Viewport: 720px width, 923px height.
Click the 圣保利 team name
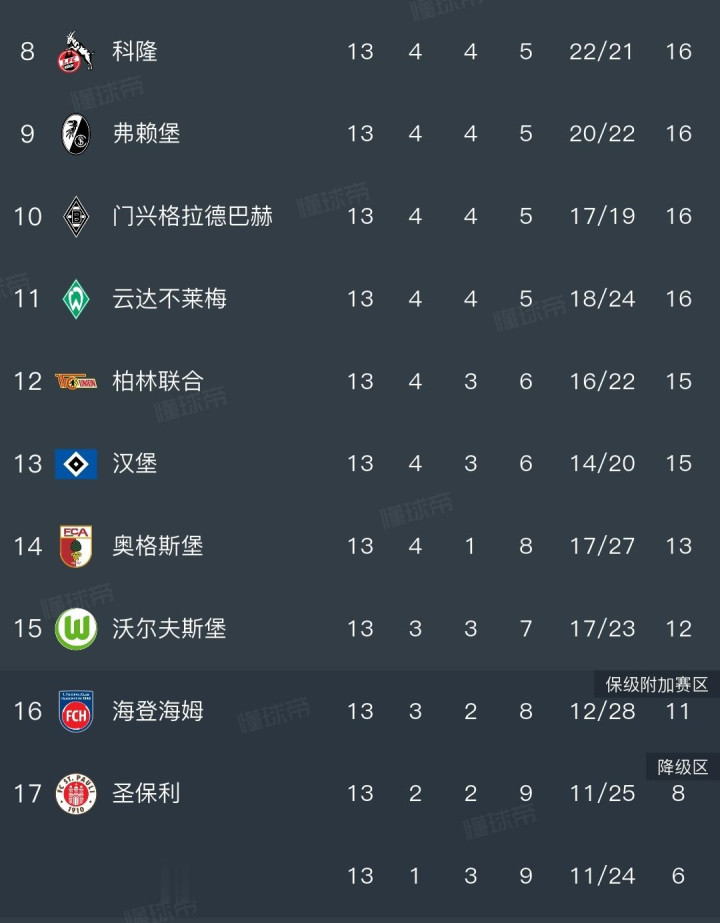[146, 794]
